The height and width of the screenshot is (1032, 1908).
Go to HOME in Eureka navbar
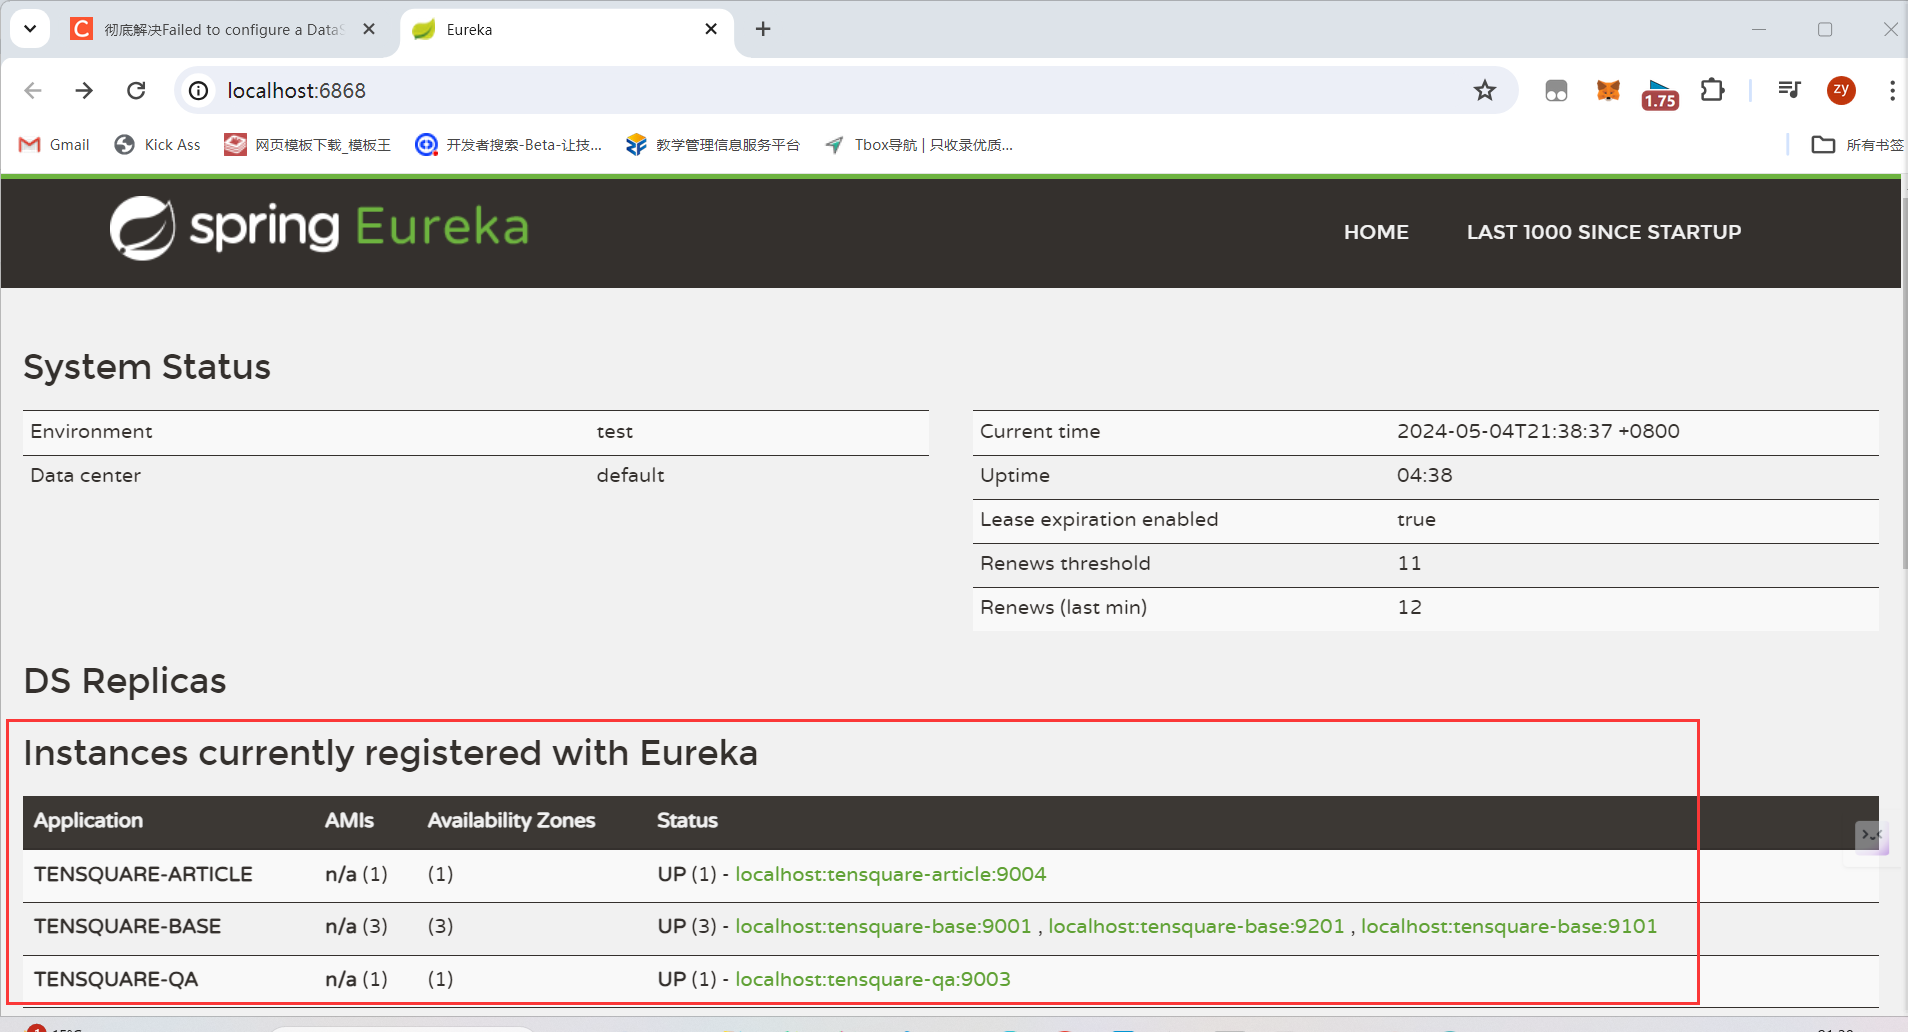(x=1375, y=232)
